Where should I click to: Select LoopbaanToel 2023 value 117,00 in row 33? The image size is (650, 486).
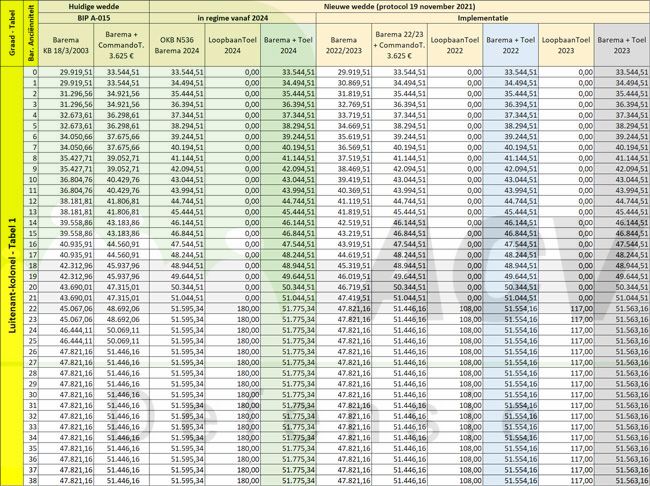pyautogui.click(x=566, y=427)
